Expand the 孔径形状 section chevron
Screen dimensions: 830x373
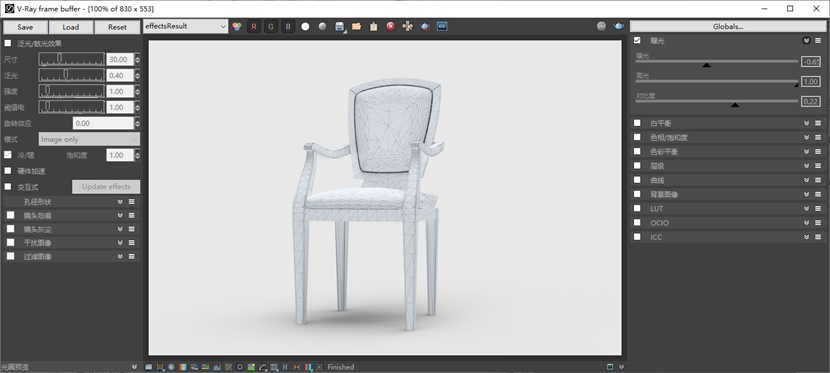(x=120, y=202)
